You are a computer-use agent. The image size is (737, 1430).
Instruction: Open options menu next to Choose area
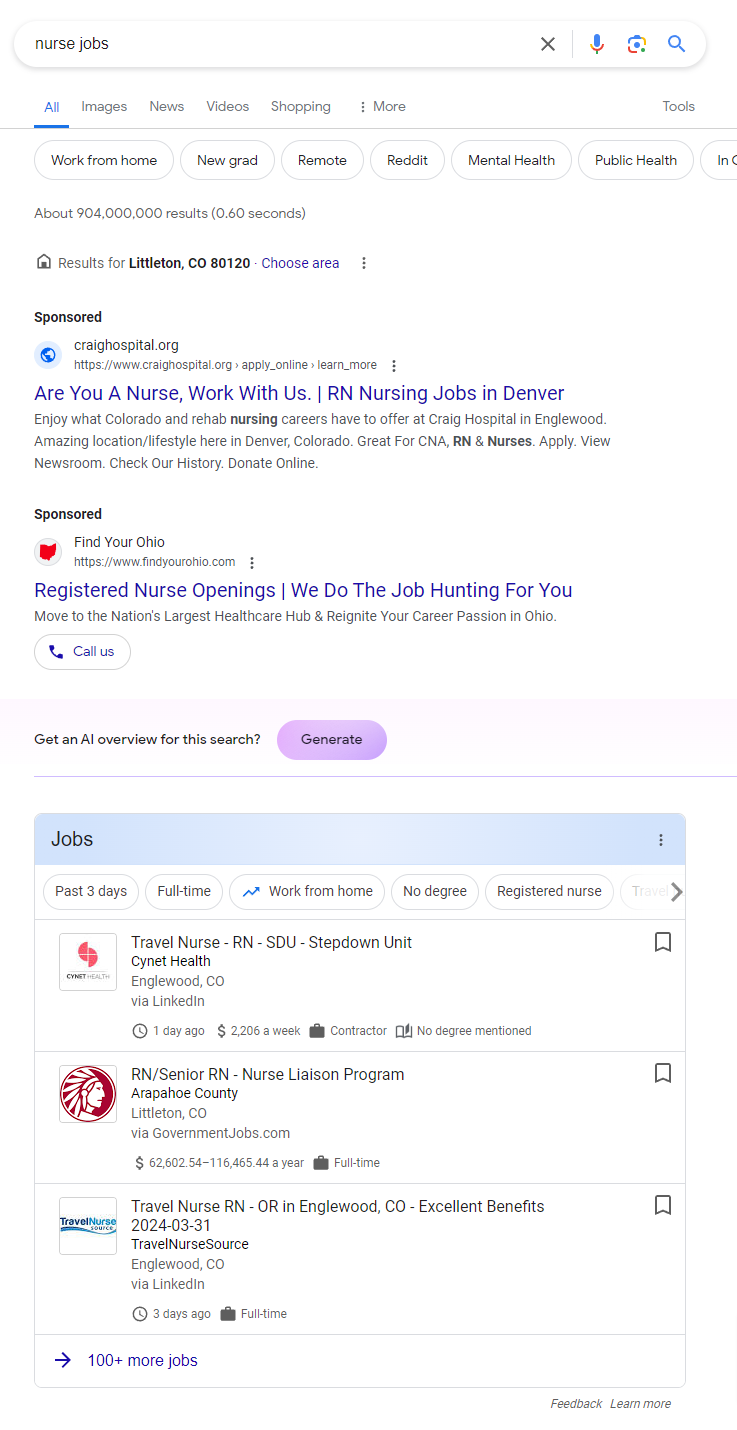(x=364, y=263)
